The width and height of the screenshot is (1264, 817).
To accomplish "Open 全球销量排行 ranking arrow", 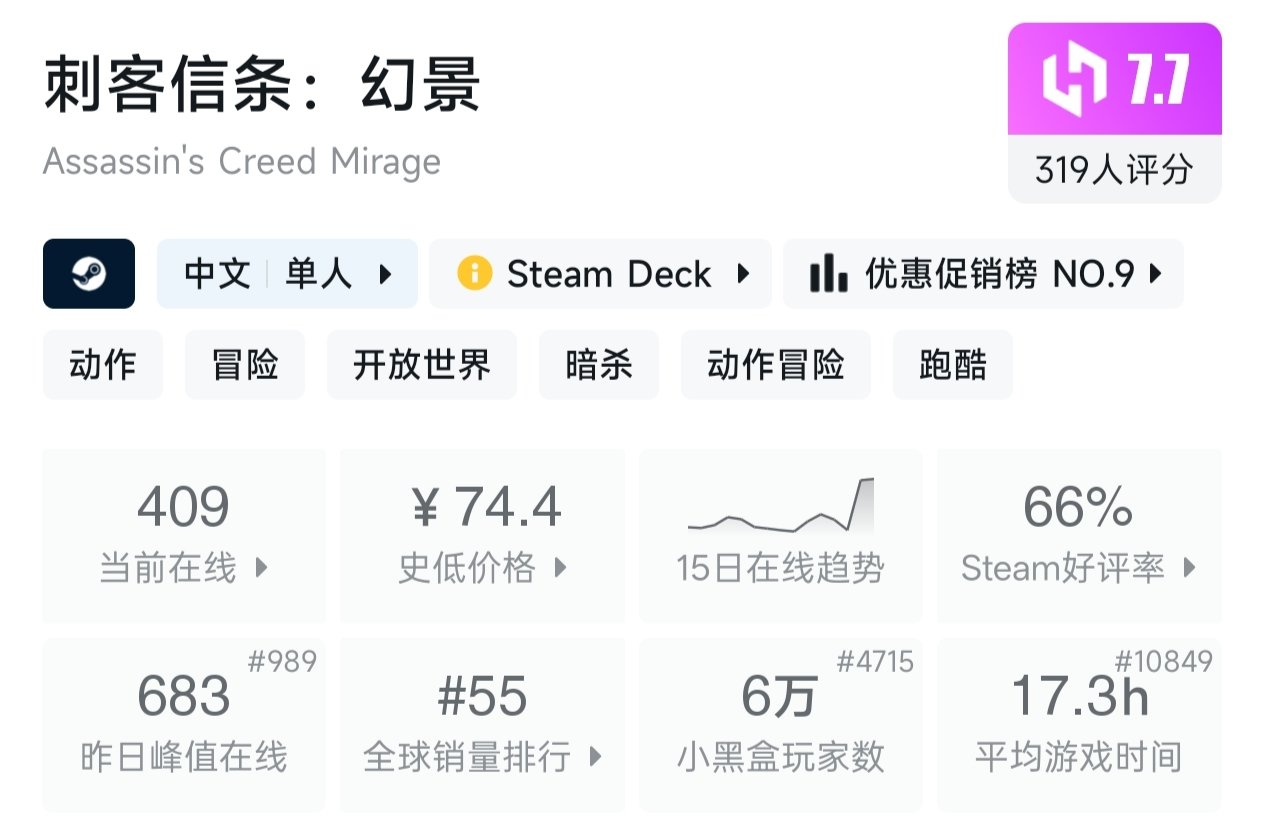I will pos(595,757).
